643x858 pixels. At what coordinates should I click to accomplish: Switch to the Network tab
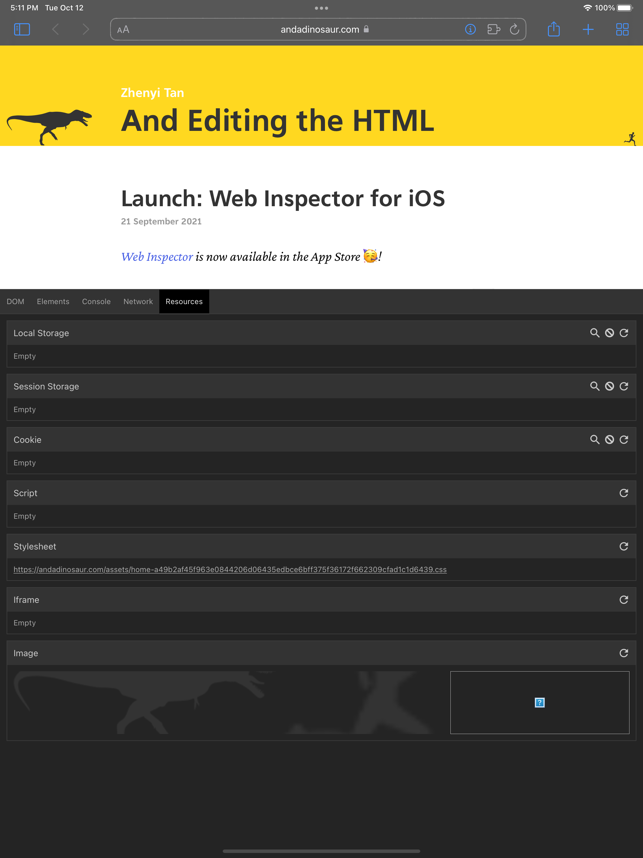pos(138,302)
